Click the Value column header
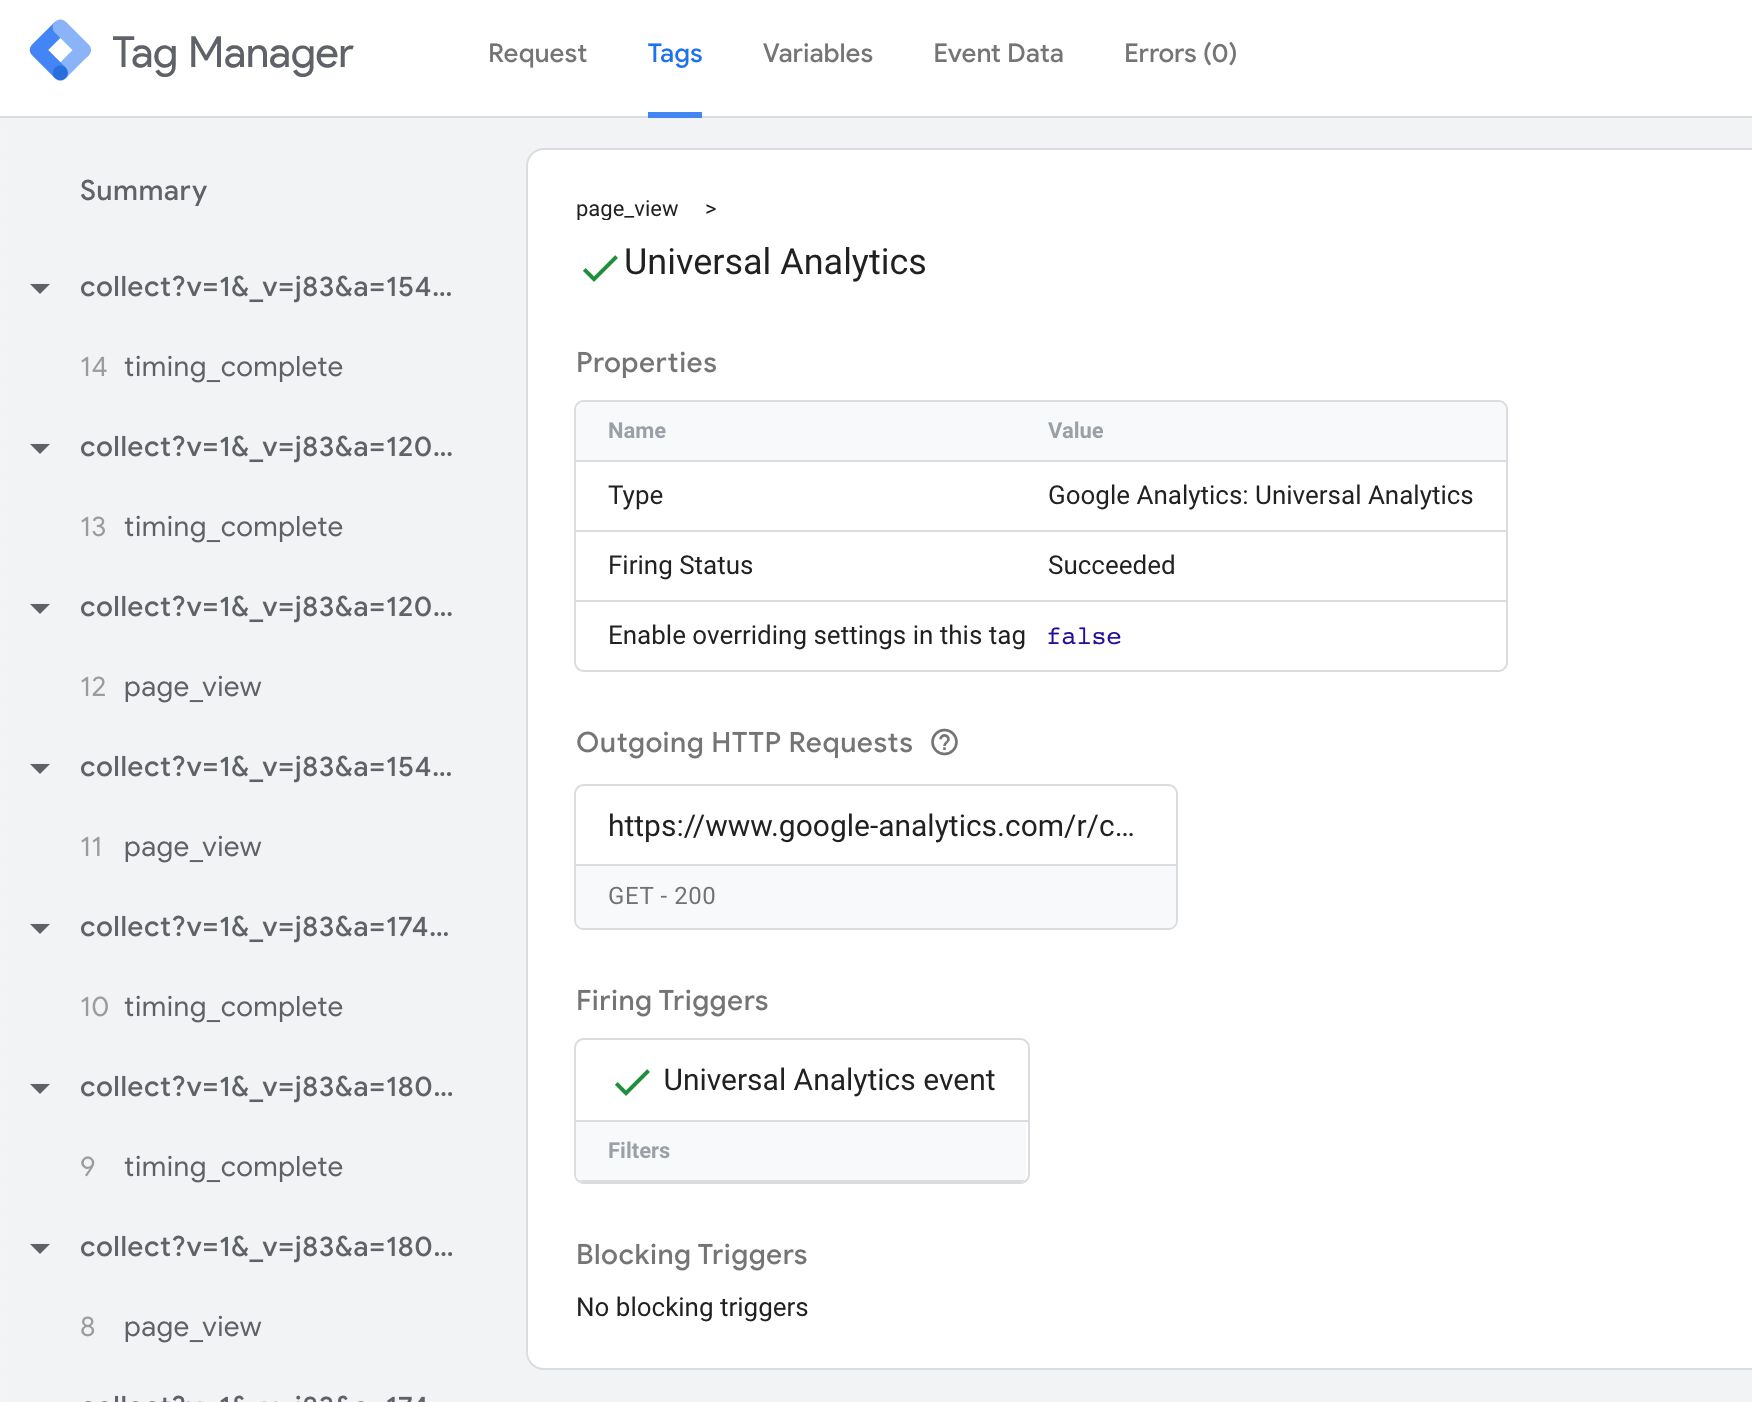 [1075, 431]
